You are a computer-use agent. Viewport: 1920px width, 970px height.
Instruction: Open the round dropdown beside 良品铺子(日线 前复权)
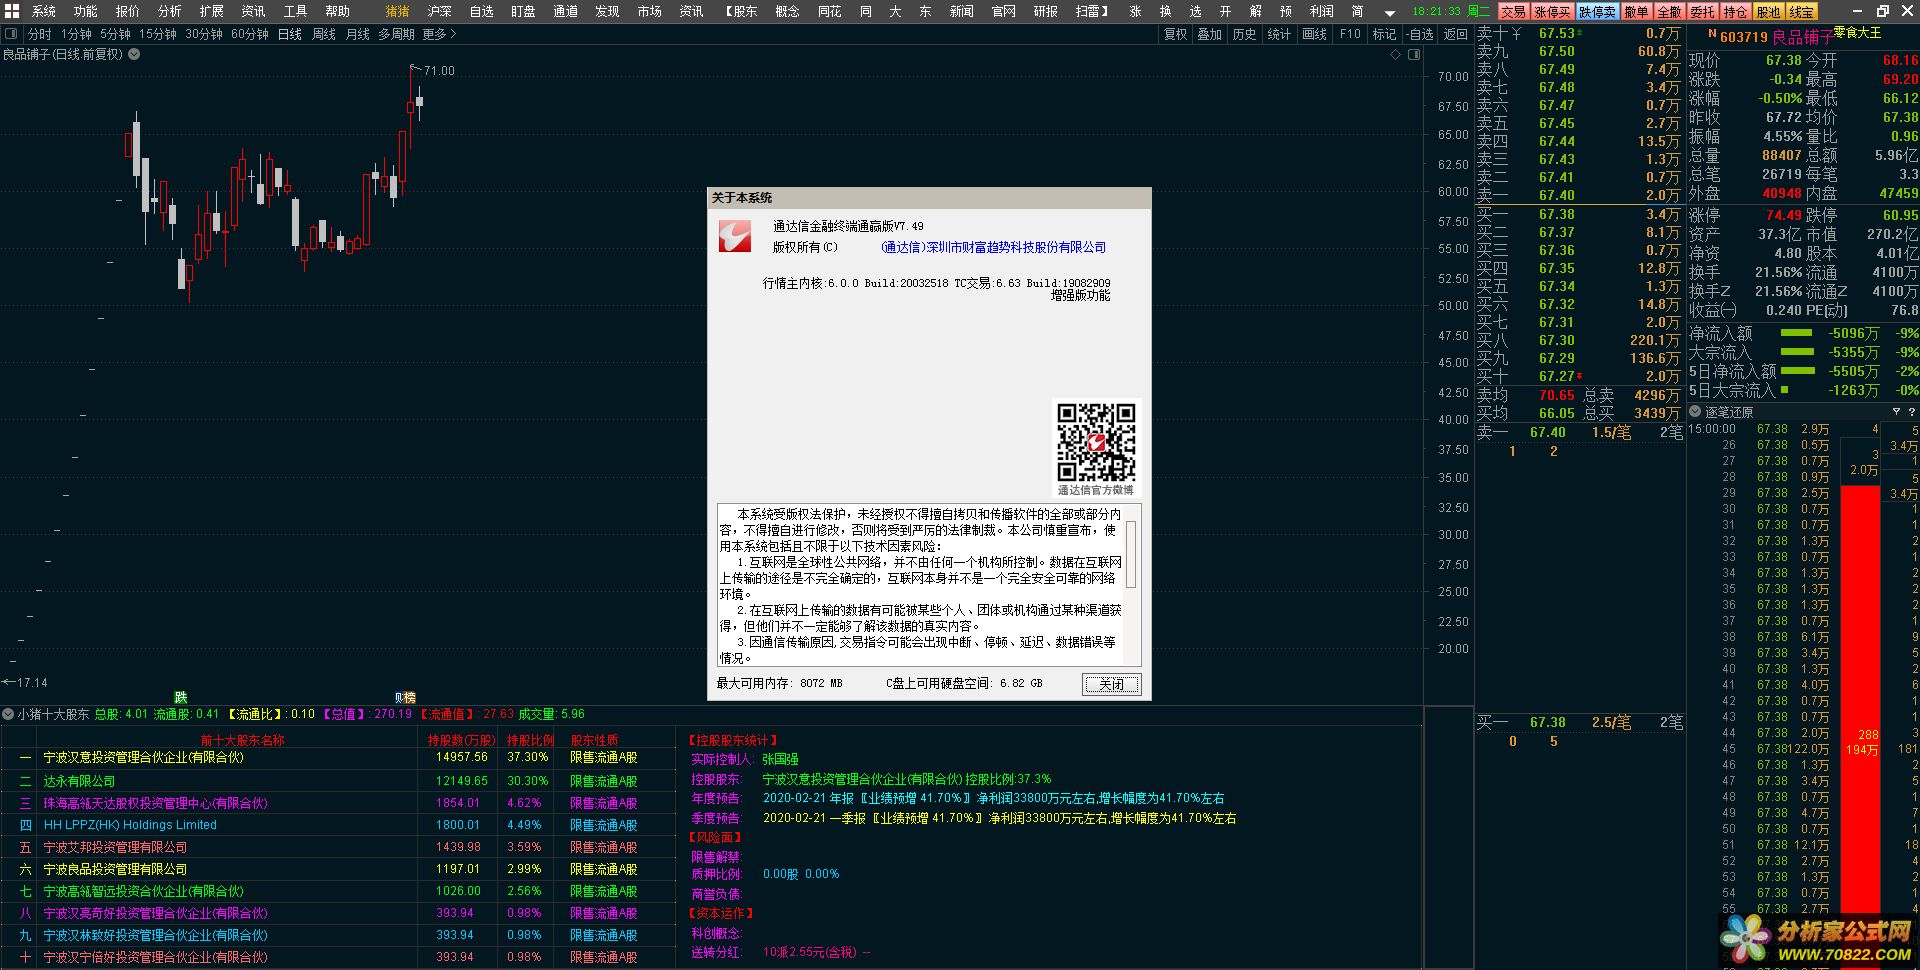(134, 54)
